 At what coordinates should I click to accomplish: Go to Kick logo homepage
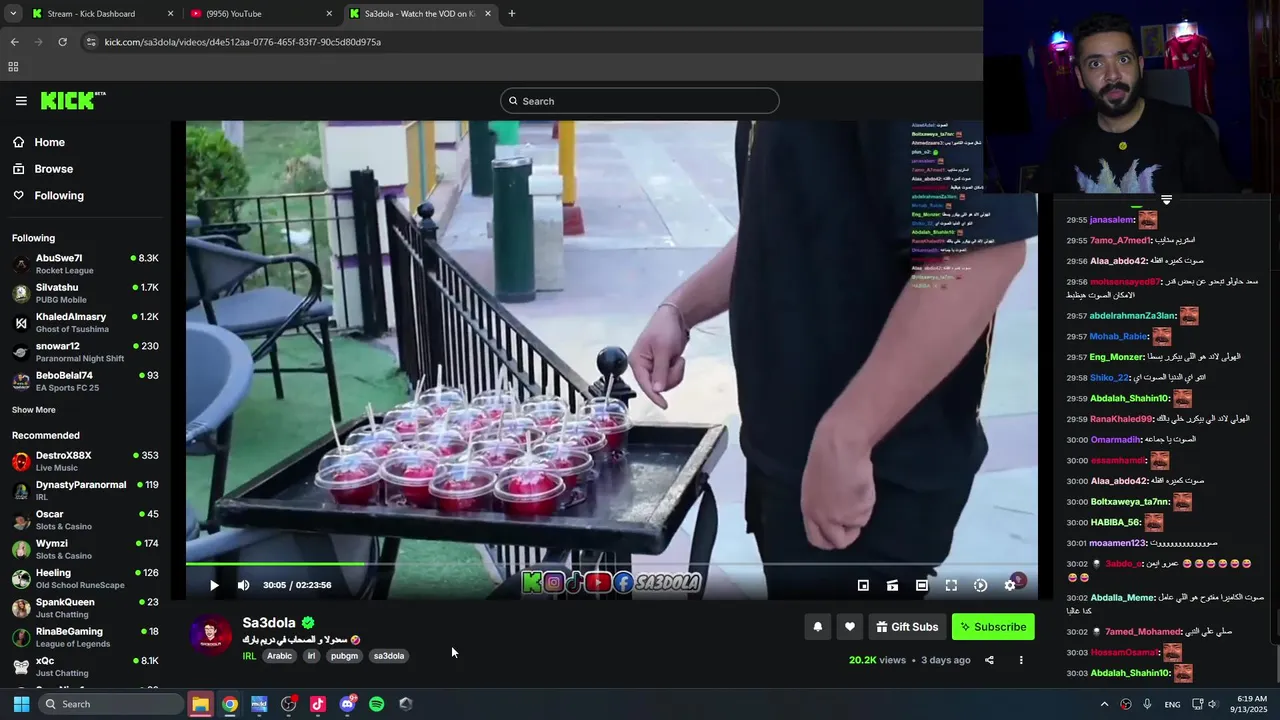click(x=73, y=100)
